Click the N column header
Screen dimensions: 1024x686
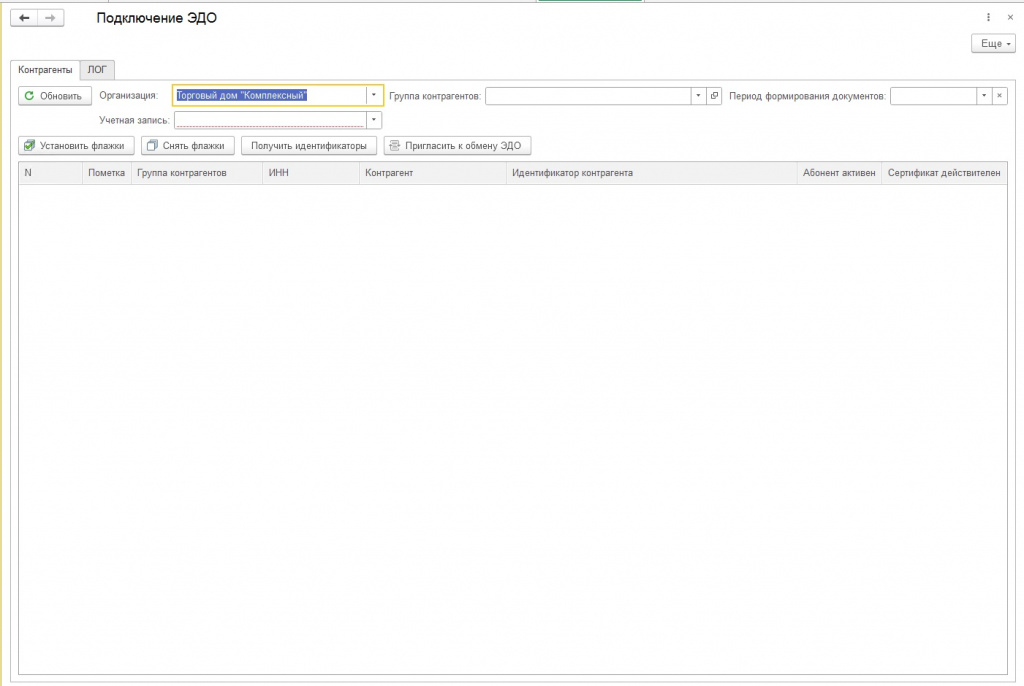tap(50, 173)
